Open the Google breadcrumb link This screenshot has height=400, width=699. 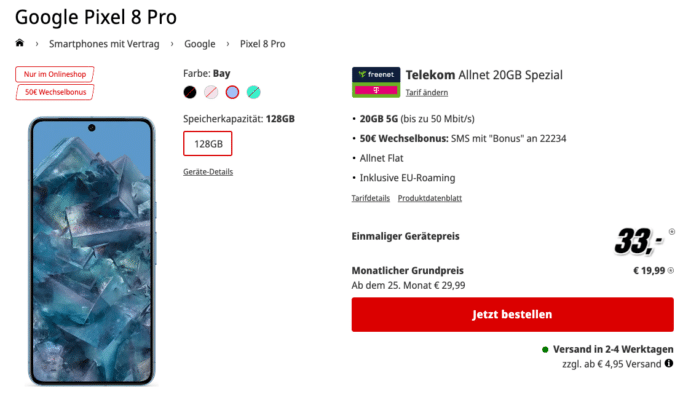point(200,44)
